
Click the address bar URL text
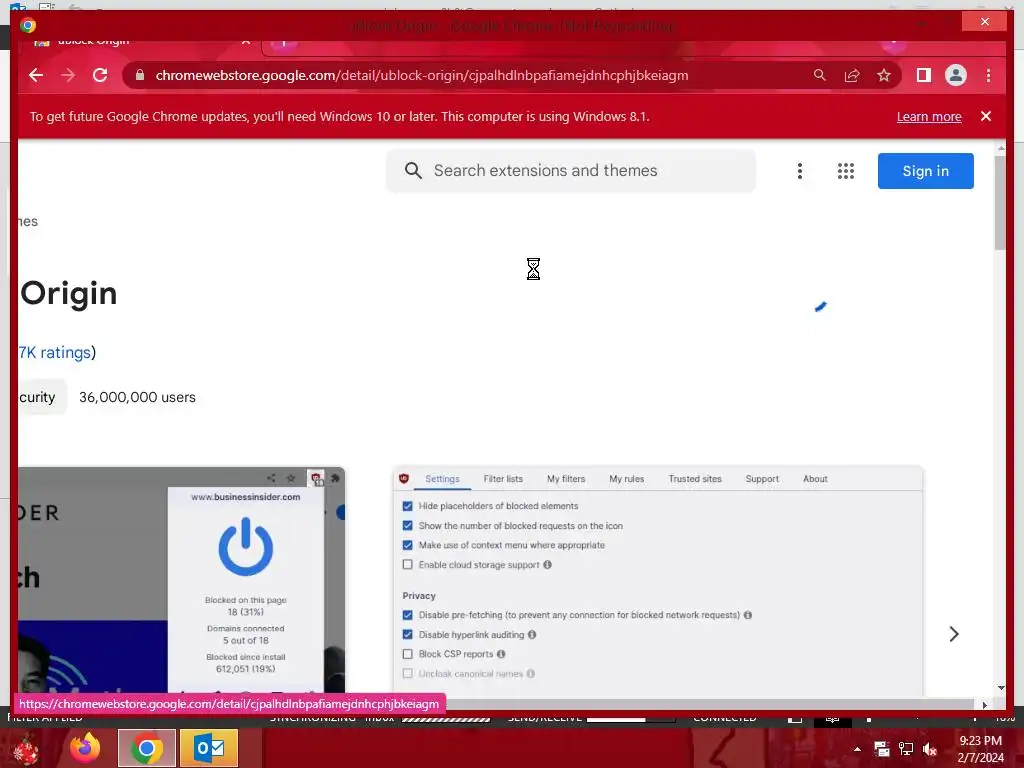(x=422, y=75)
